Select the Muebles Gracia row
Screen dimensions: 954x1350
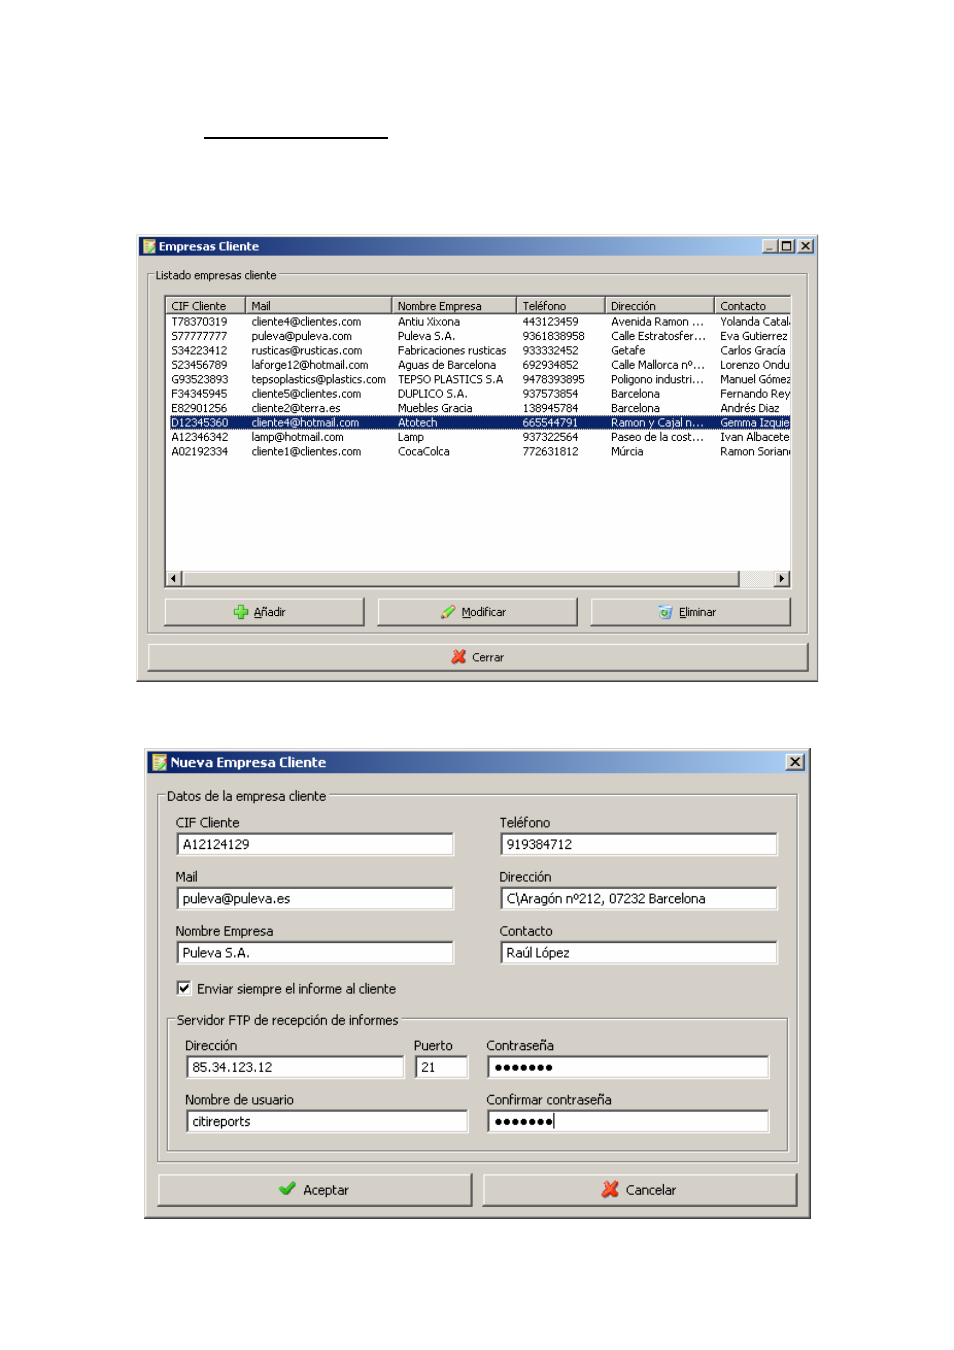pyautogui.click(x=478, y=408)
